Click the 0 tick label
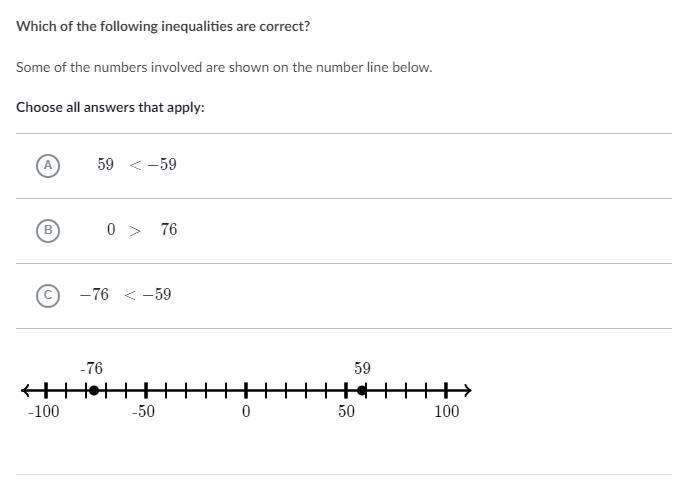The image size is (684, 480). [245, 412]
